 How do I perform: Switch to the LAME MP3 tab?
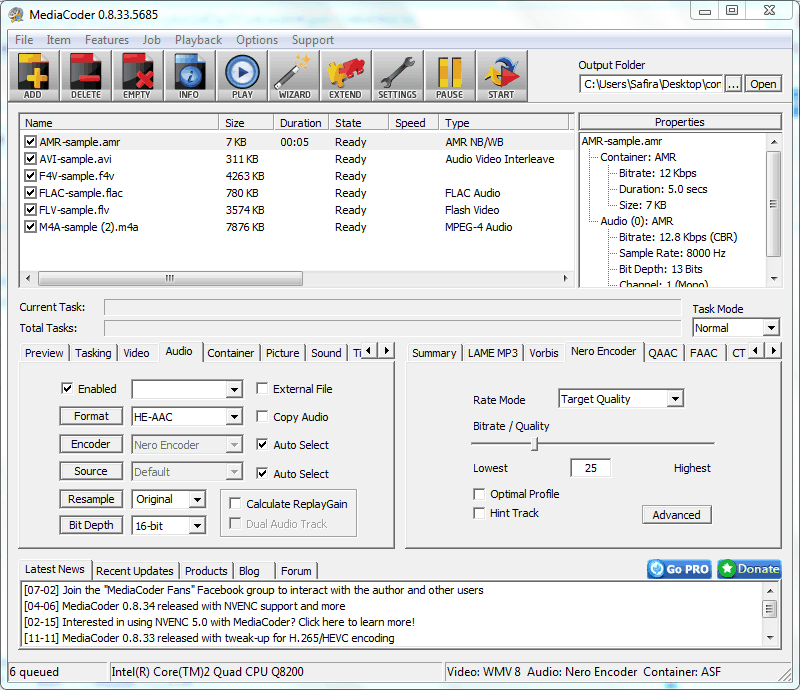click(492, 353)
